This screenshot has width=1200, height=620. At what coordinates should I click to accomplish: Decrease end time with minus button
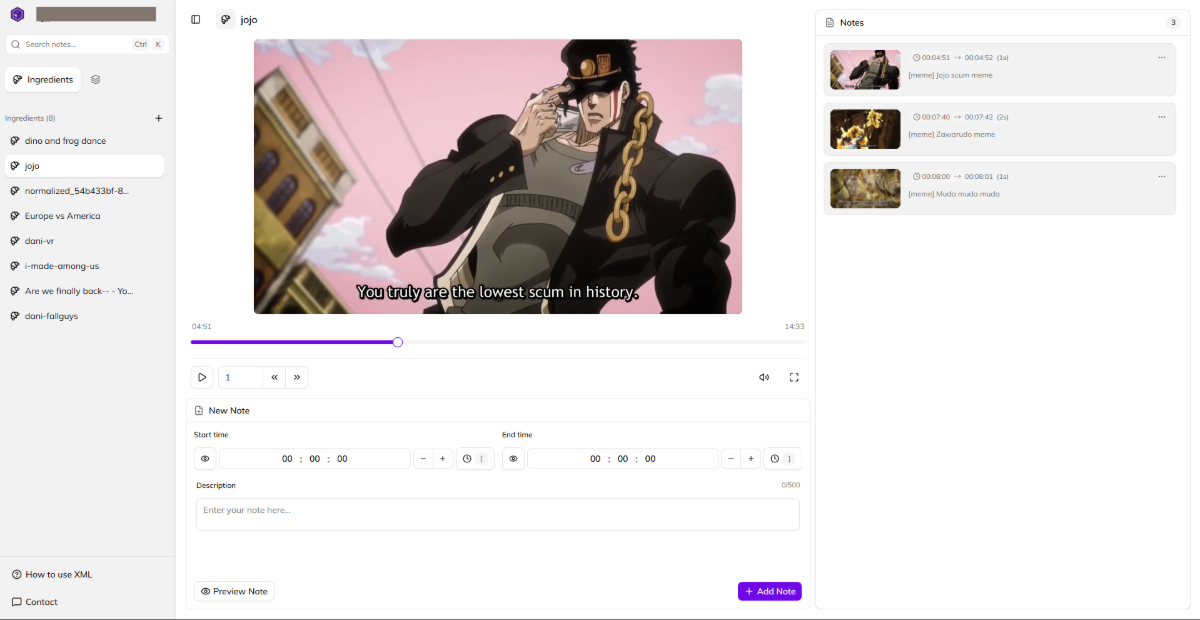(731, 459)
